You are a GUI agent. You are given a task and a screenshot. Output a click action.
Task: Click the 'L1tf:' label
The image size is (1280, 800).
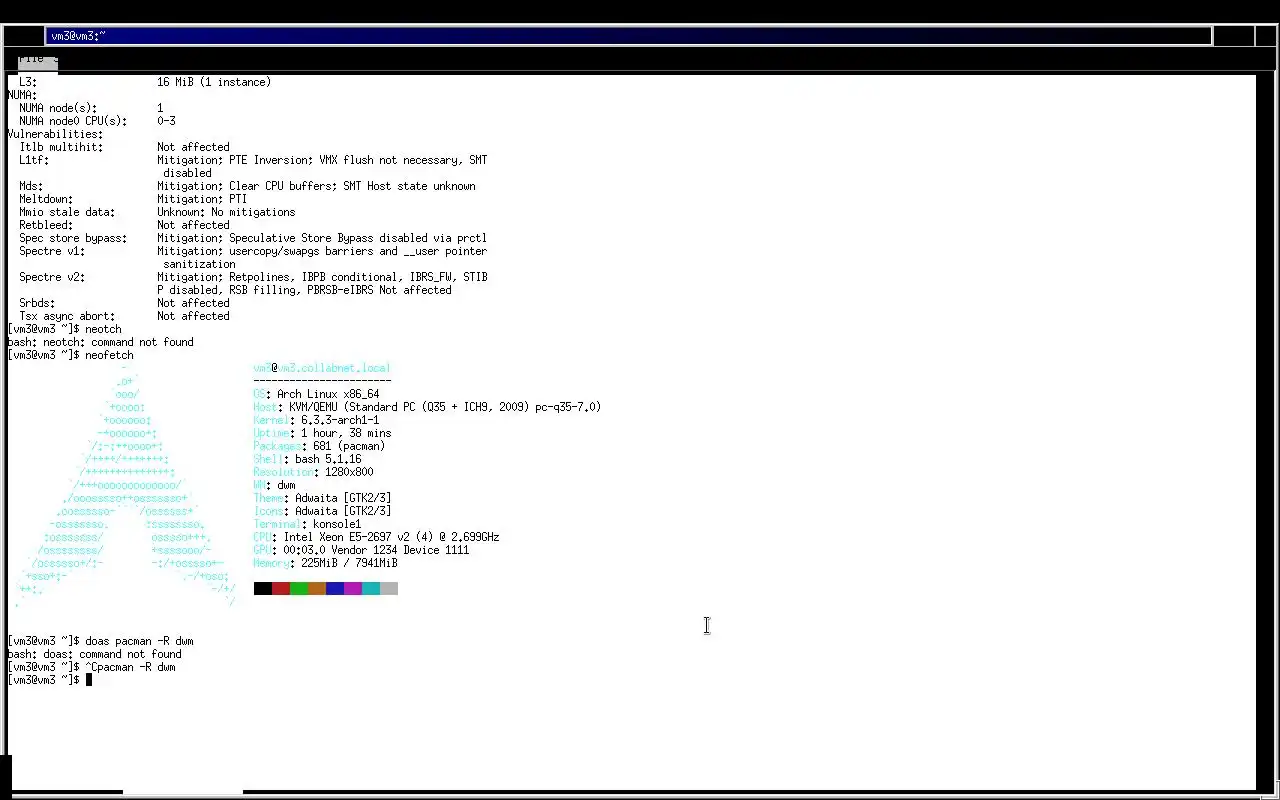click(x=34, y=160)
